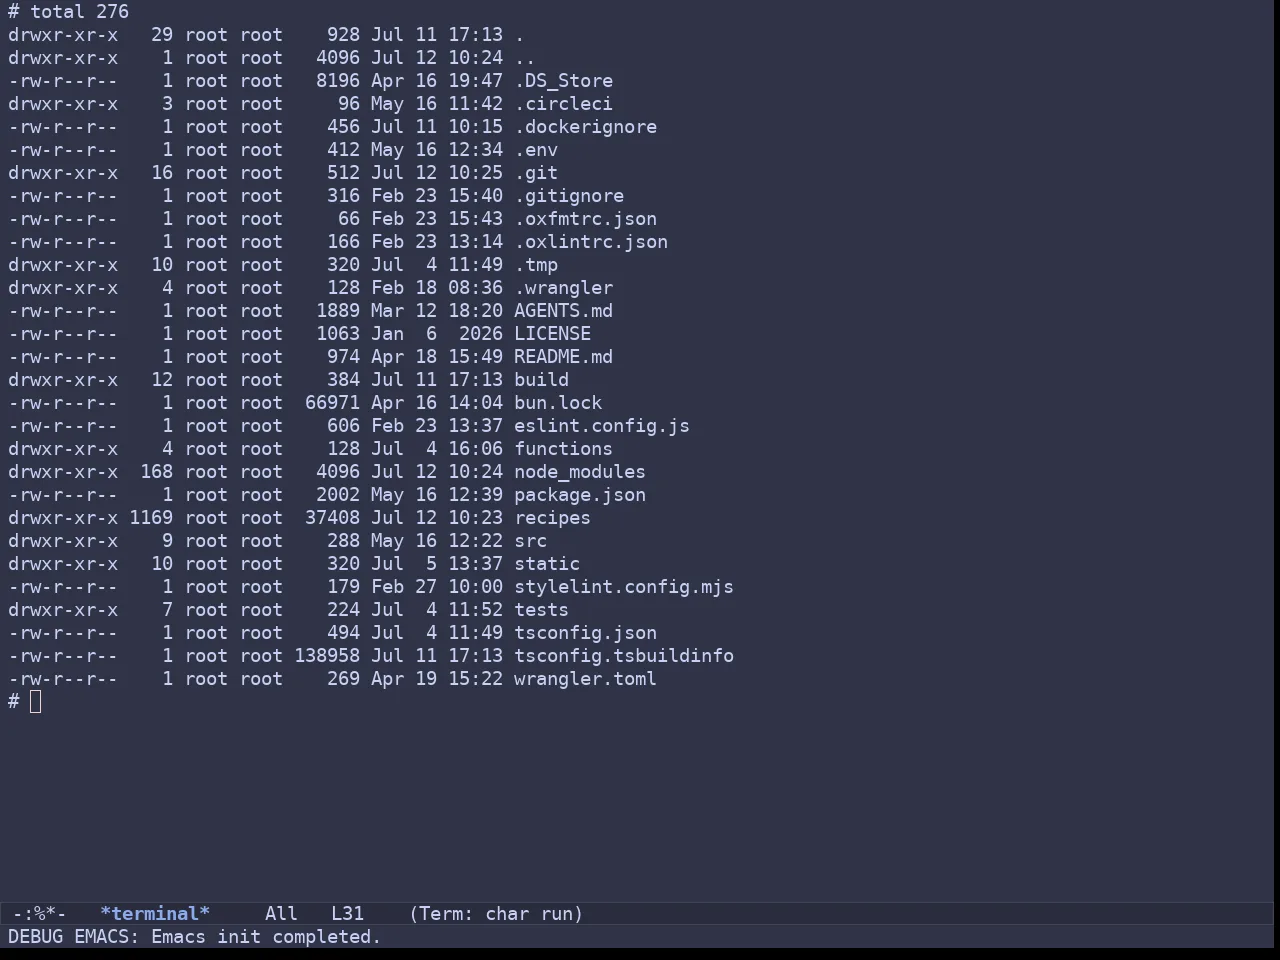Click the AGENTS.md filename

coord(563,310)
